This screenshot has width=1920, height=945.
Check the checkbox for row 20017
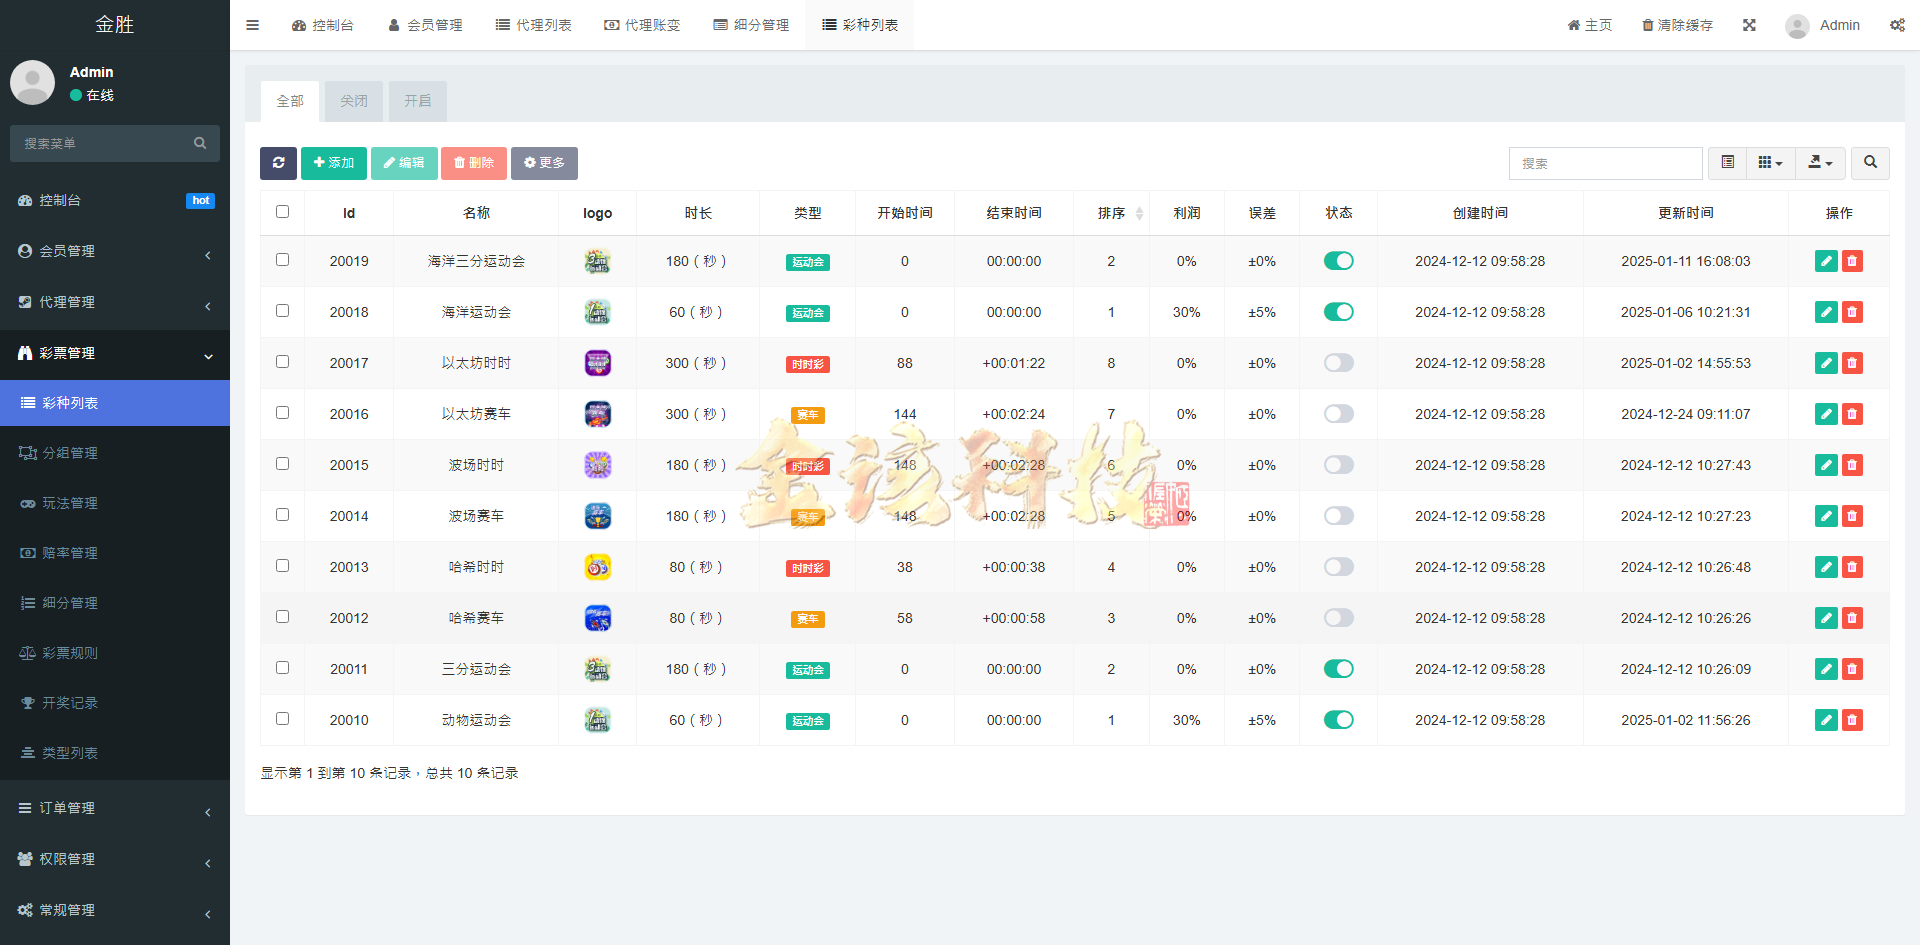(282, 362)
